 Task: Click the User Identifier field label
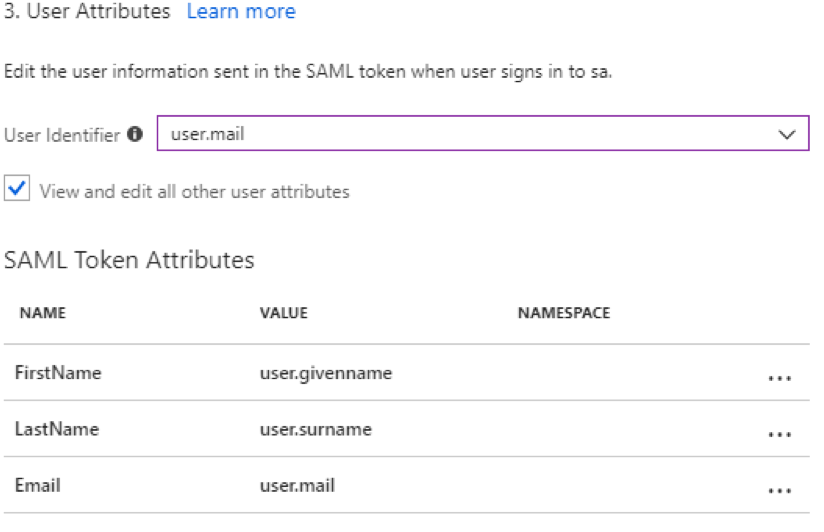[62, 135]
